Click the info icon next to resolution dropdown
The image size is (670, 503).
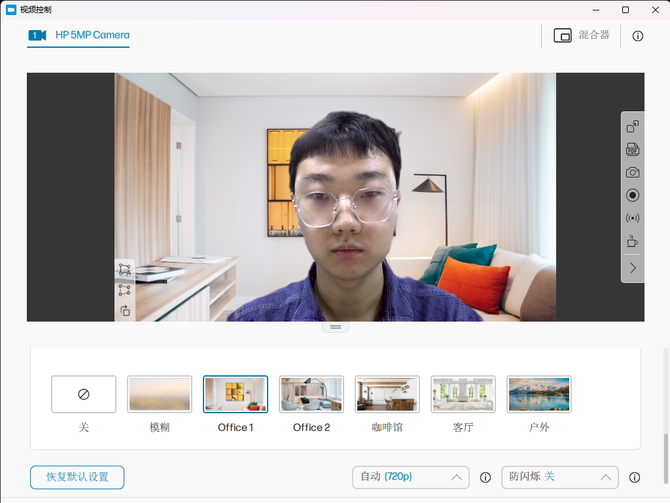tap(485, 477)
